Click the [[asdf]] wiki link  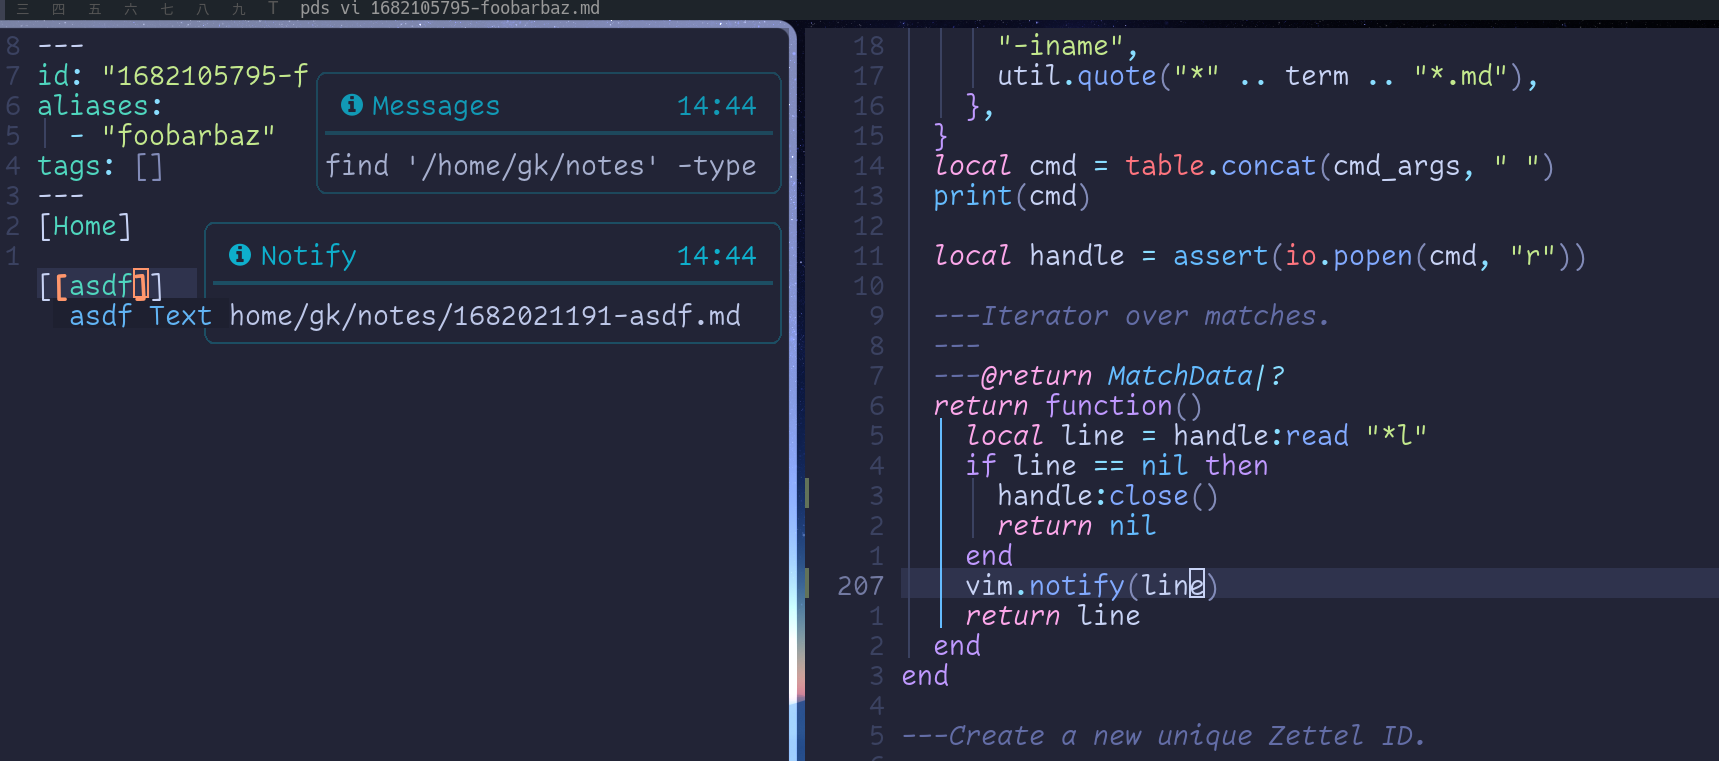tap(101, 286)
